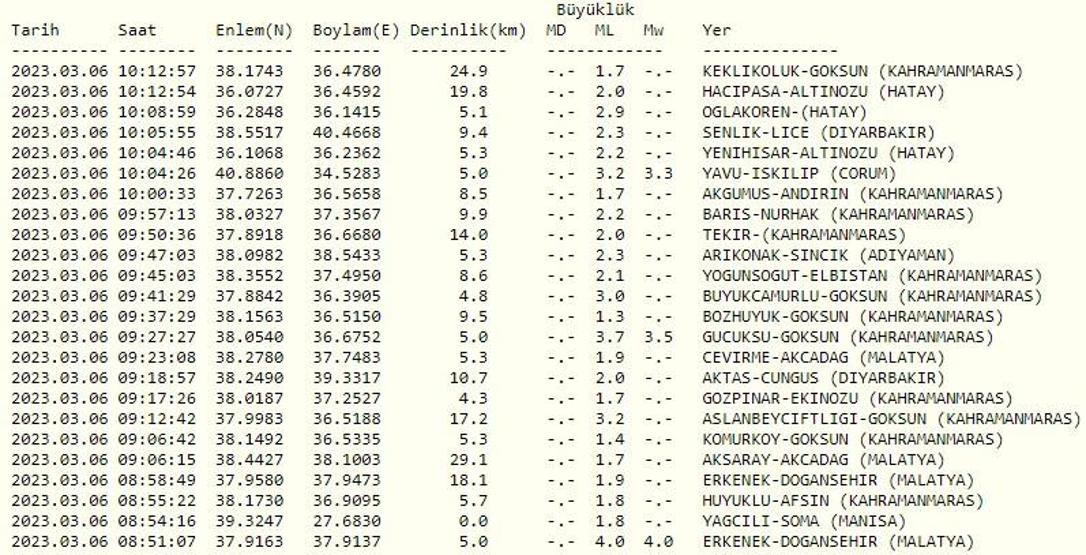Select the Mw column header
The image size is (1086, 555).
(652, 30)
